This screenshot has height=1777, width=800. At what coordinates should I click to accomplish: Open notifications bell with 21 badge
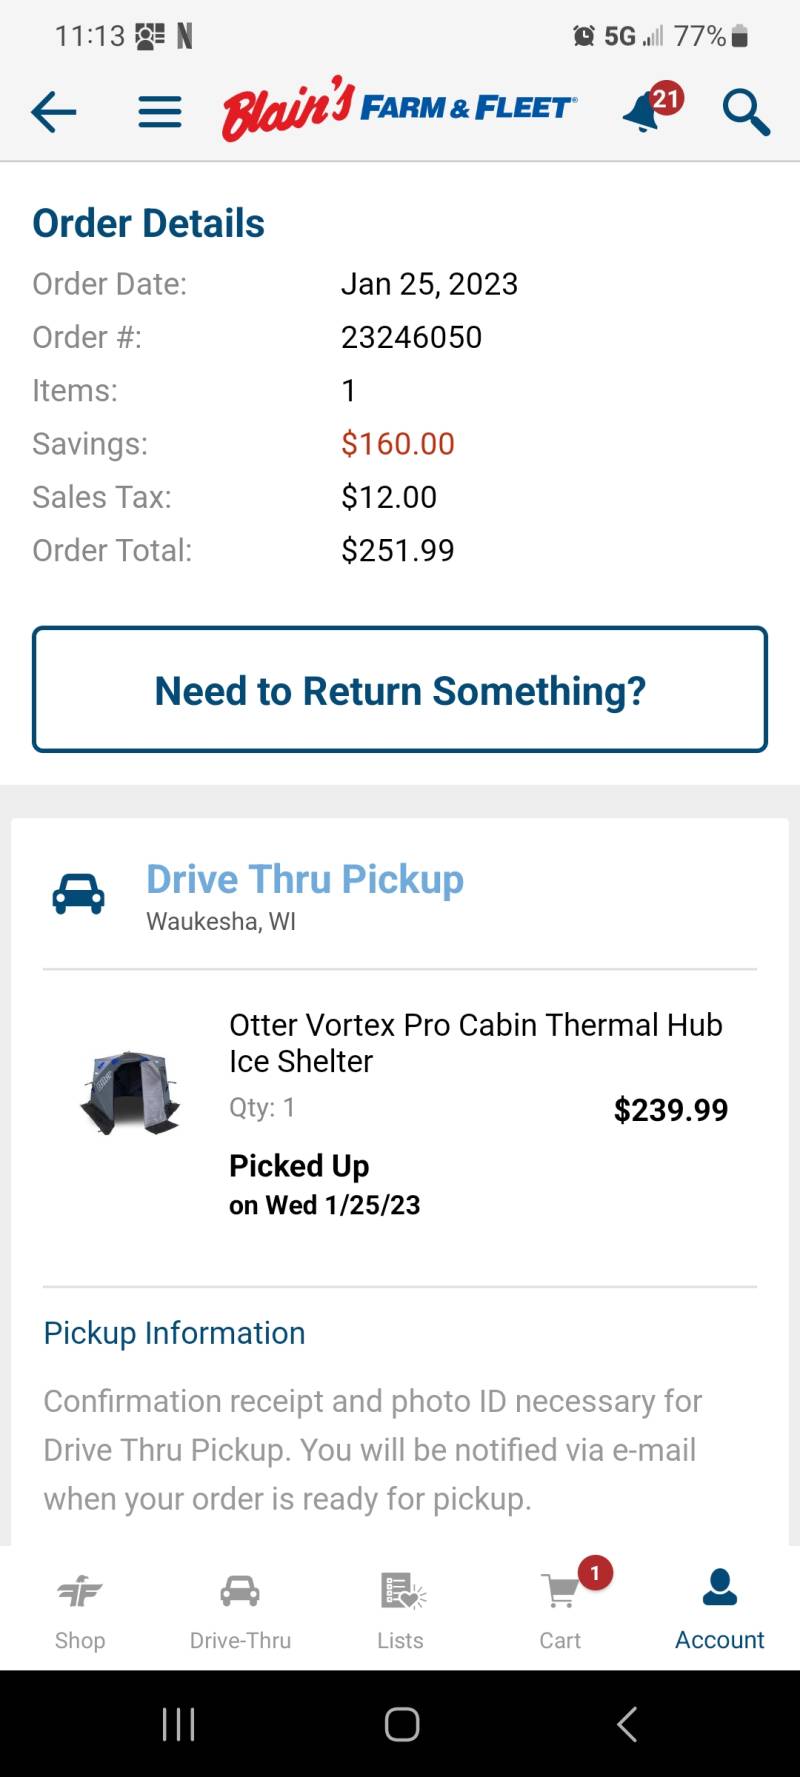point(652,108)
